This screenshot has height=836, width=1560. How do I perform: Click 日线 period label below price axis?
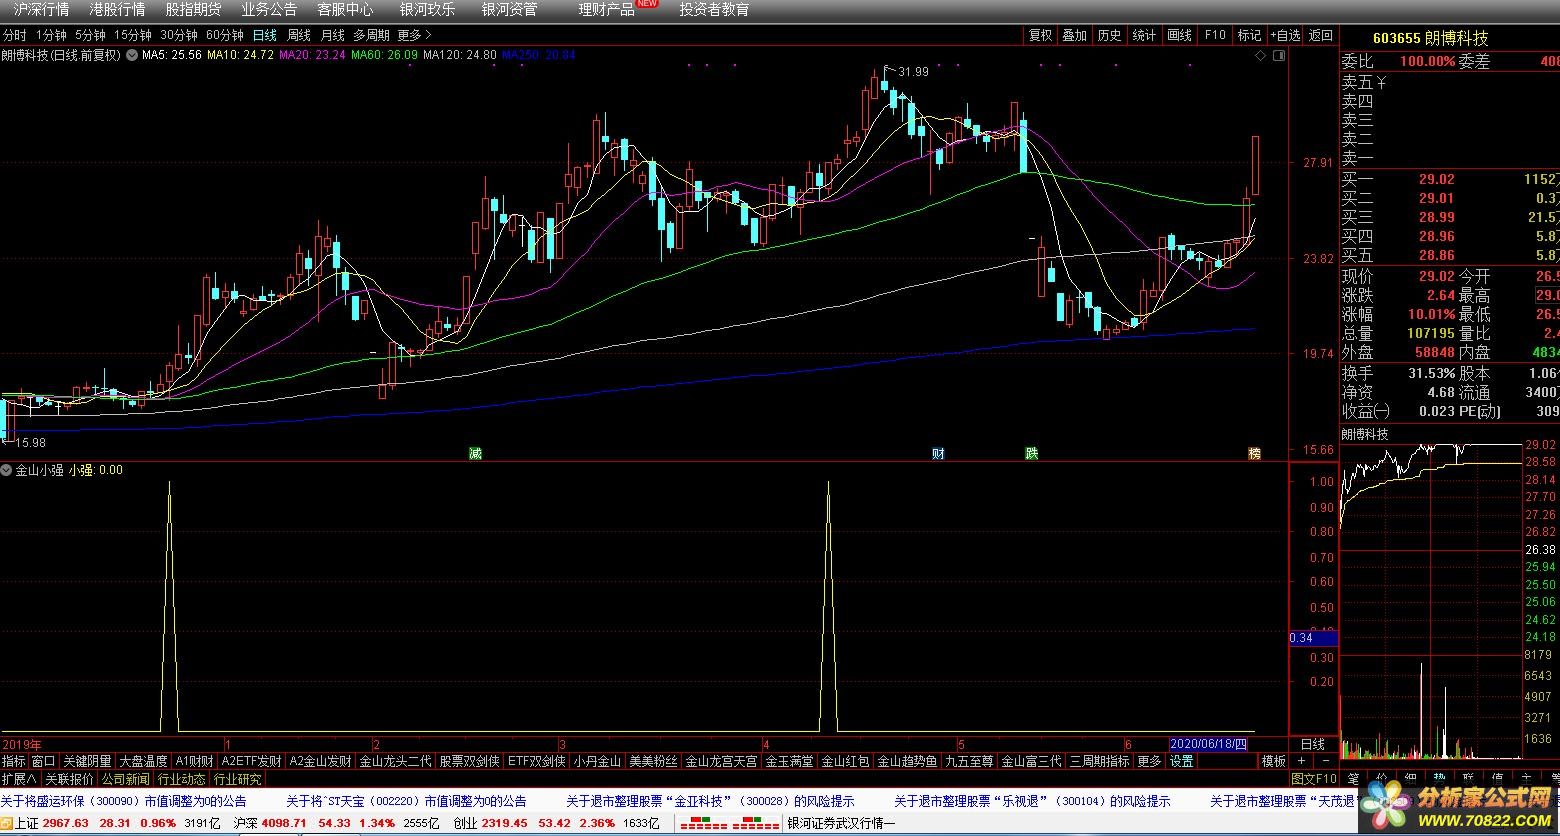click(x=1312, y=744)
